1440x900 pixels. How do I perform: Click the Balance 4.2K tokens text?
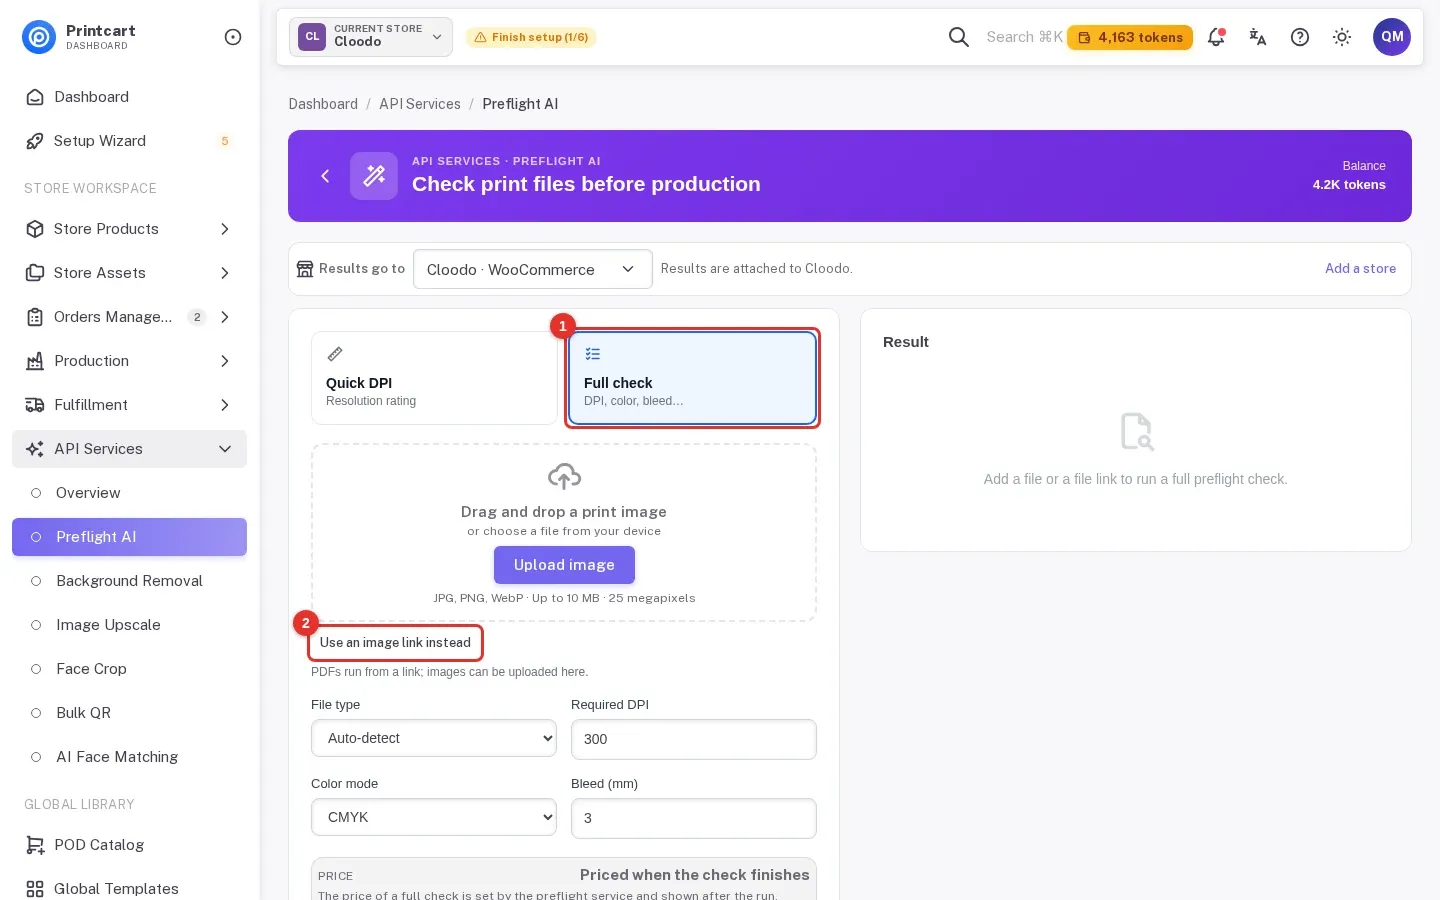pos(1349,176)
